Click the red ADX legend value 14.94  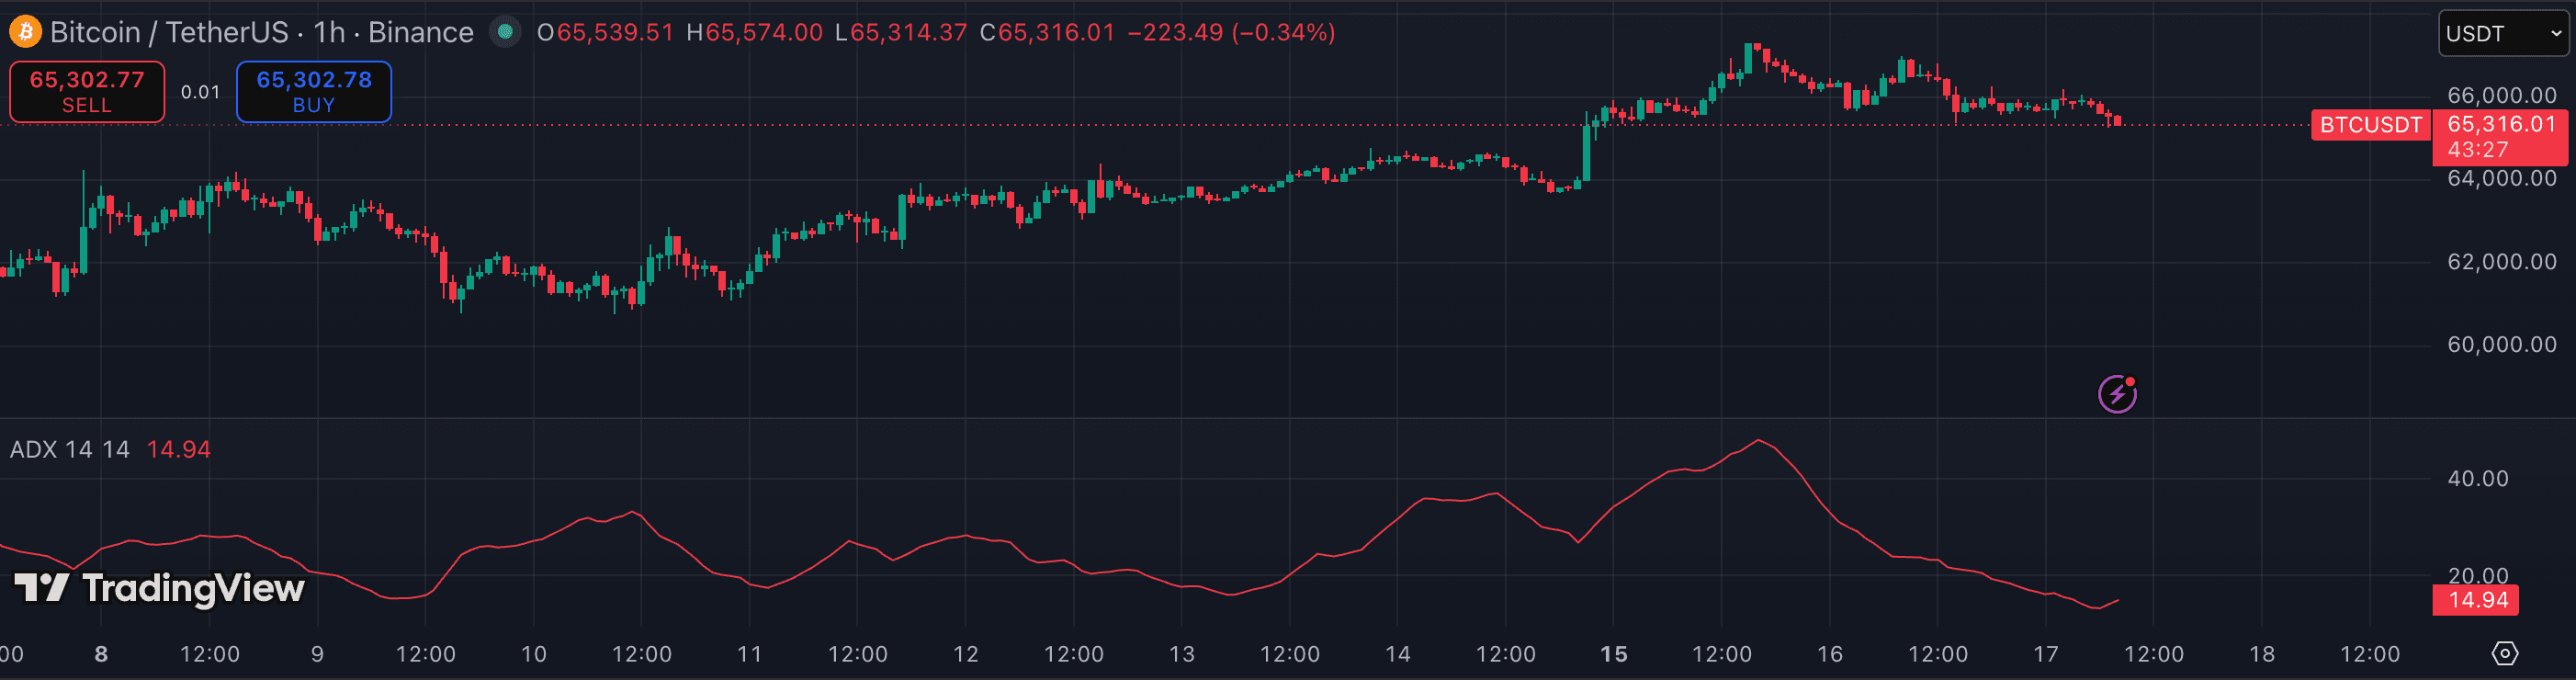click(x=178, y=450)
